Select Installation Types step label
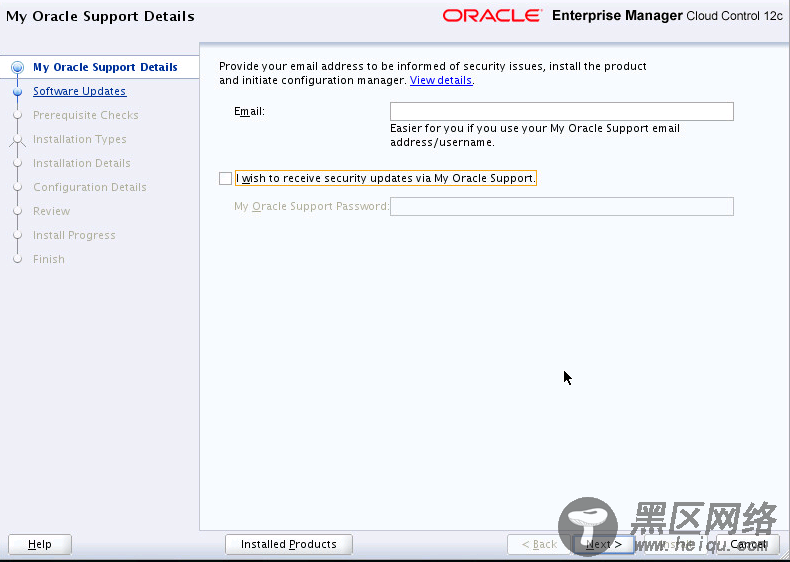The image size is (790, 562). (x=80, y=139)
